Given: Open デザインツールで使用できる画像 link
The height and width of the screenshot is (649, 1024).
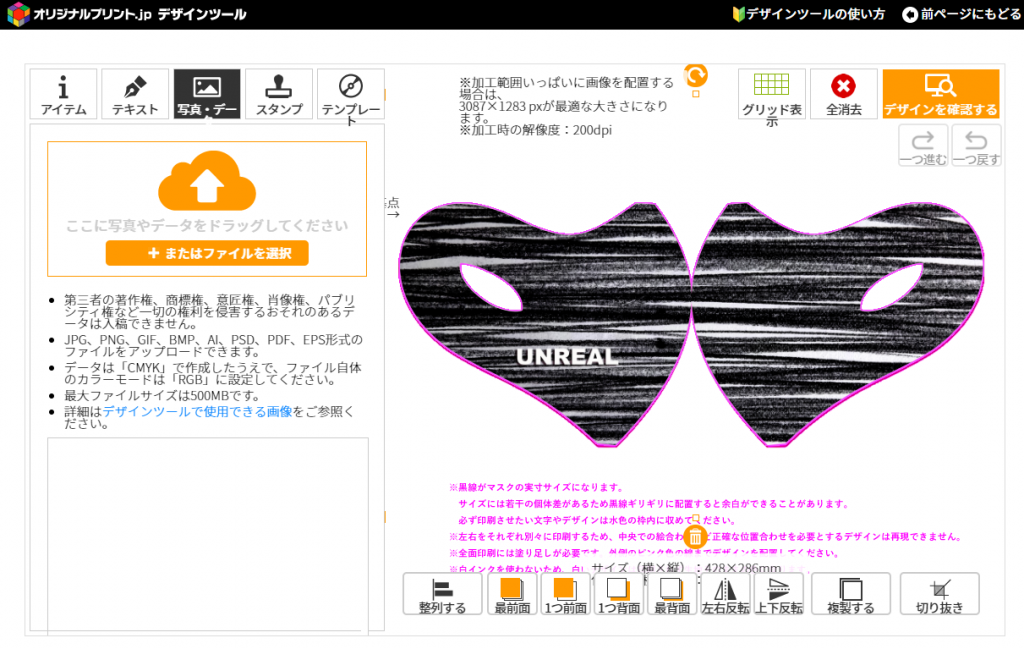Looking at the screenshot, I should coord(197,411).
